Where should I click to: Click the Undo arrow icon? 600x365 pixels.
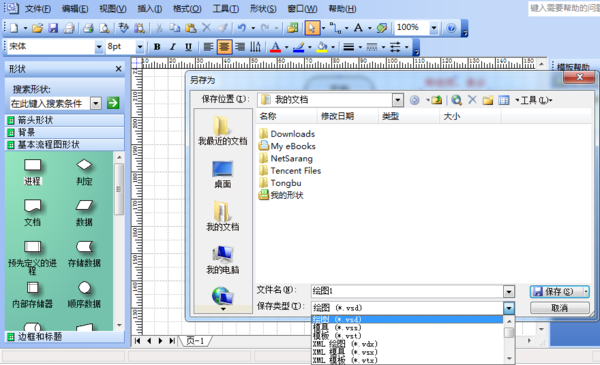point(241,28)
